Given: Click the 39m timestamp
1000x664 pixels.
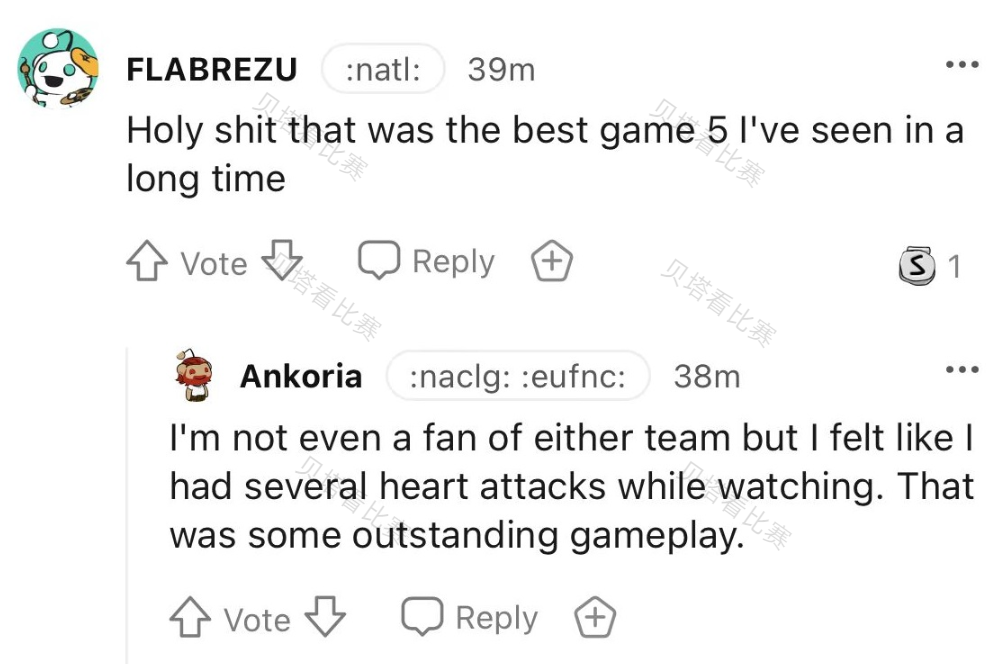Looking at the screenshot, I should tap(501, 70).
